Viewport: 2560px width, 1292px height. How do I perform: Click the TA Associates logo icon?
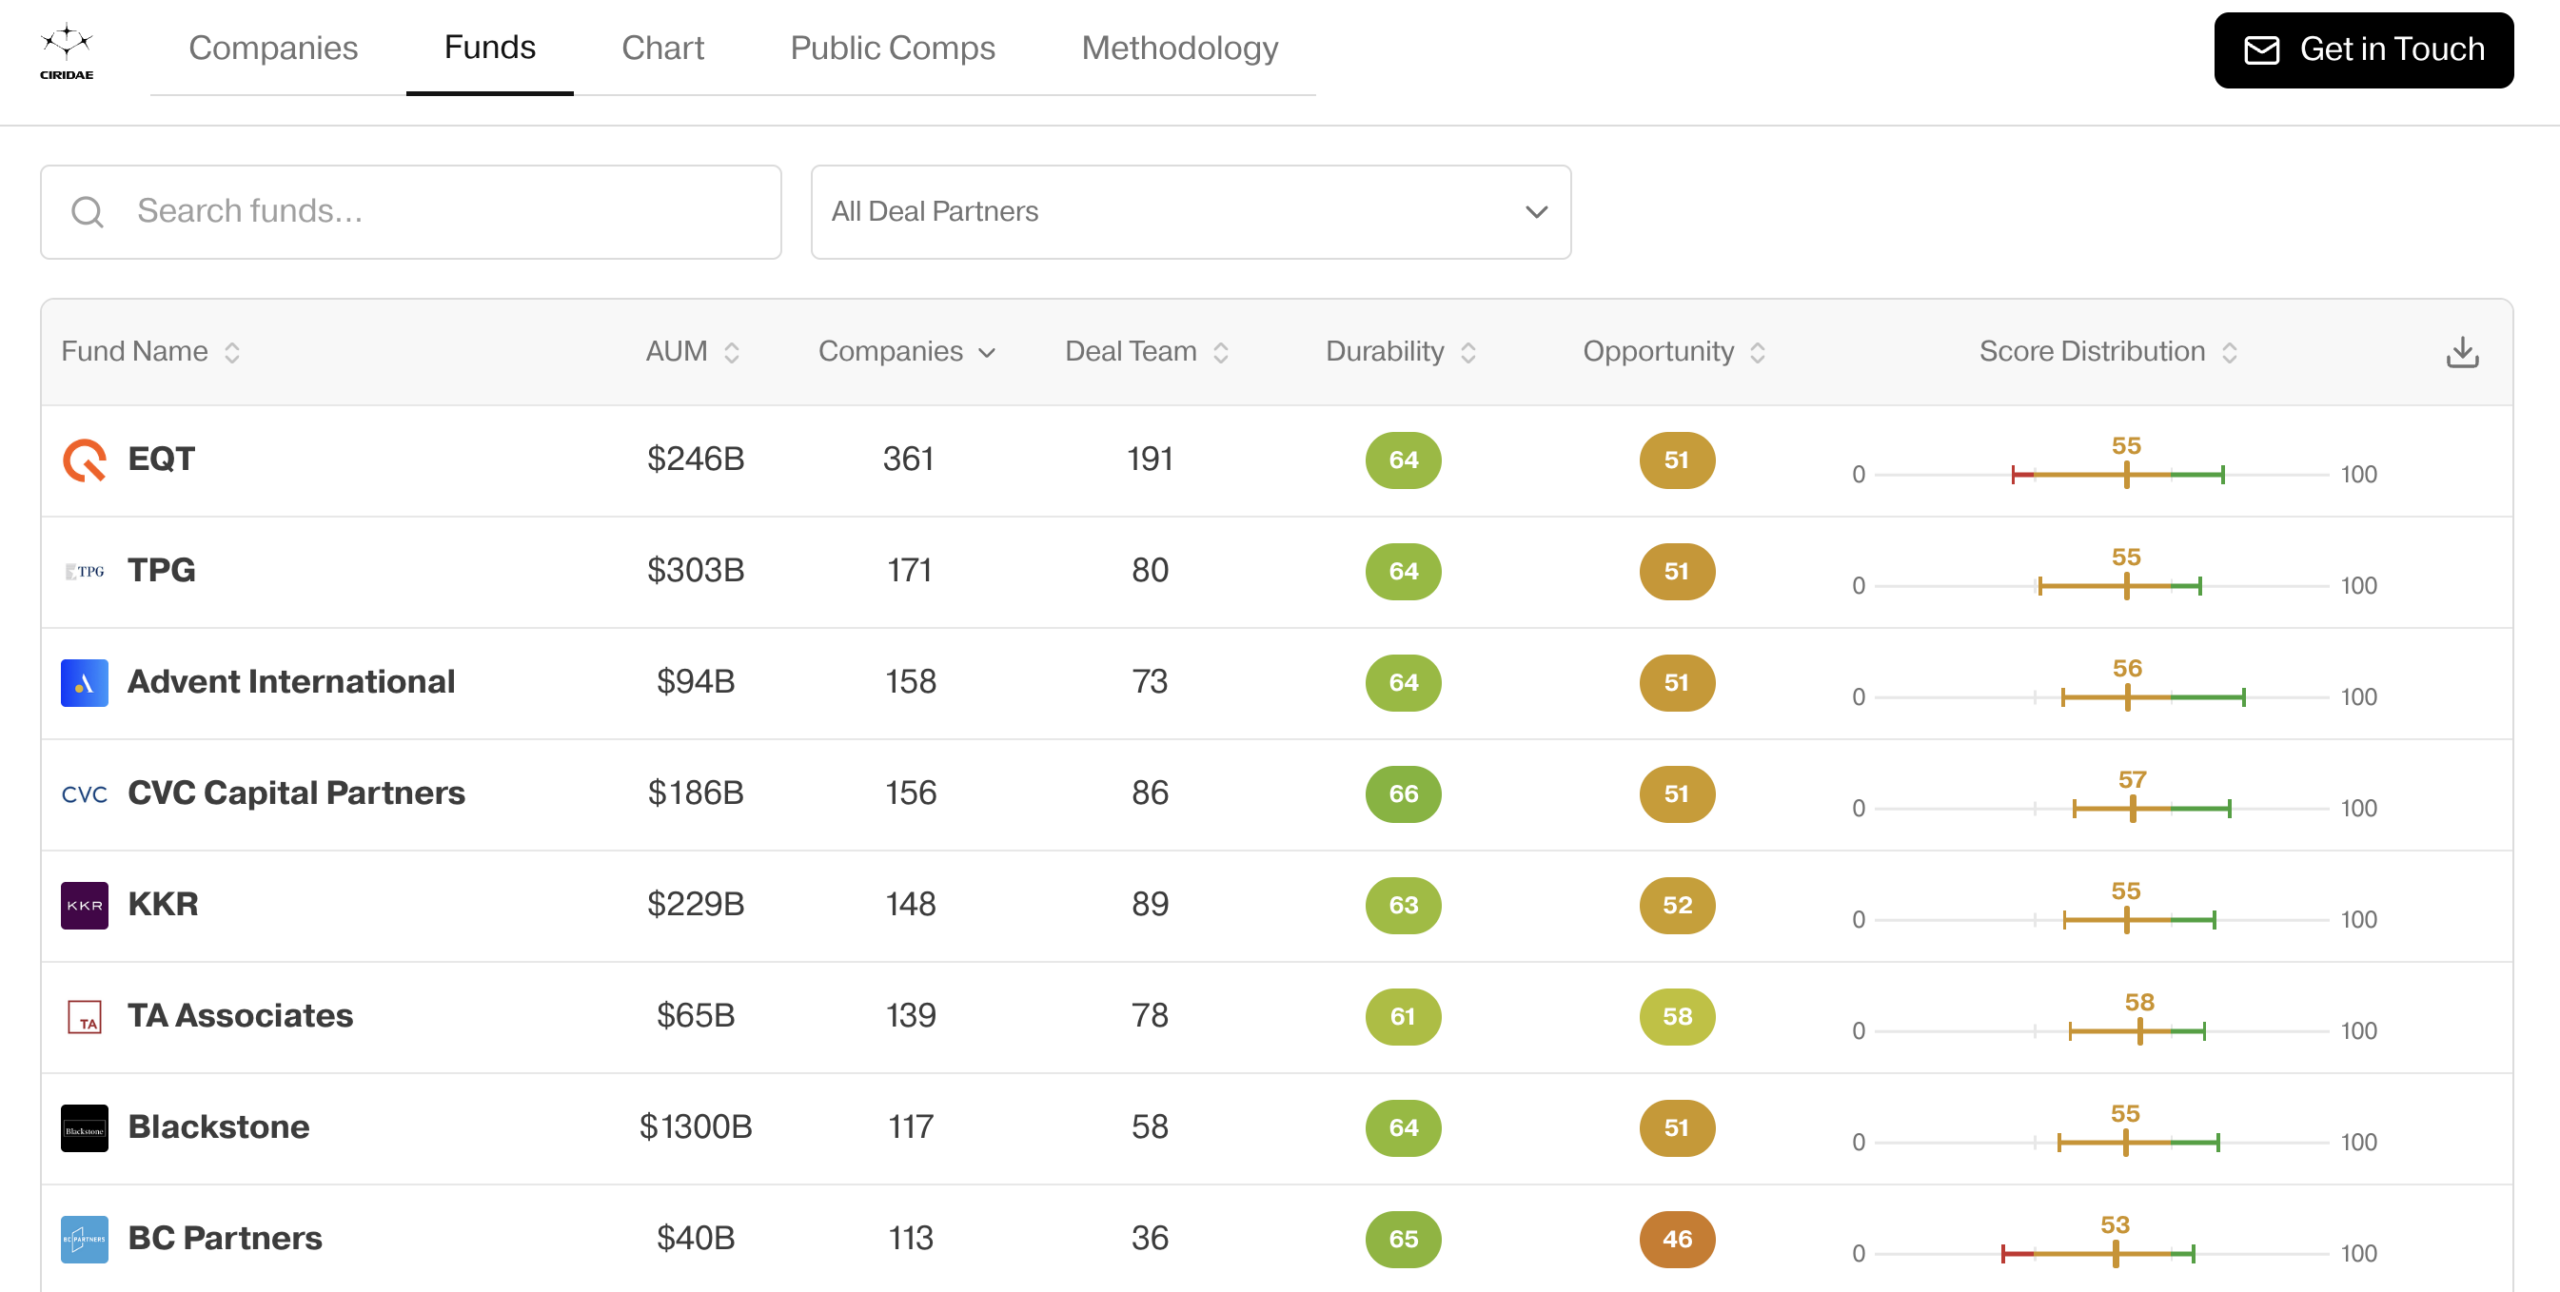84,1017
